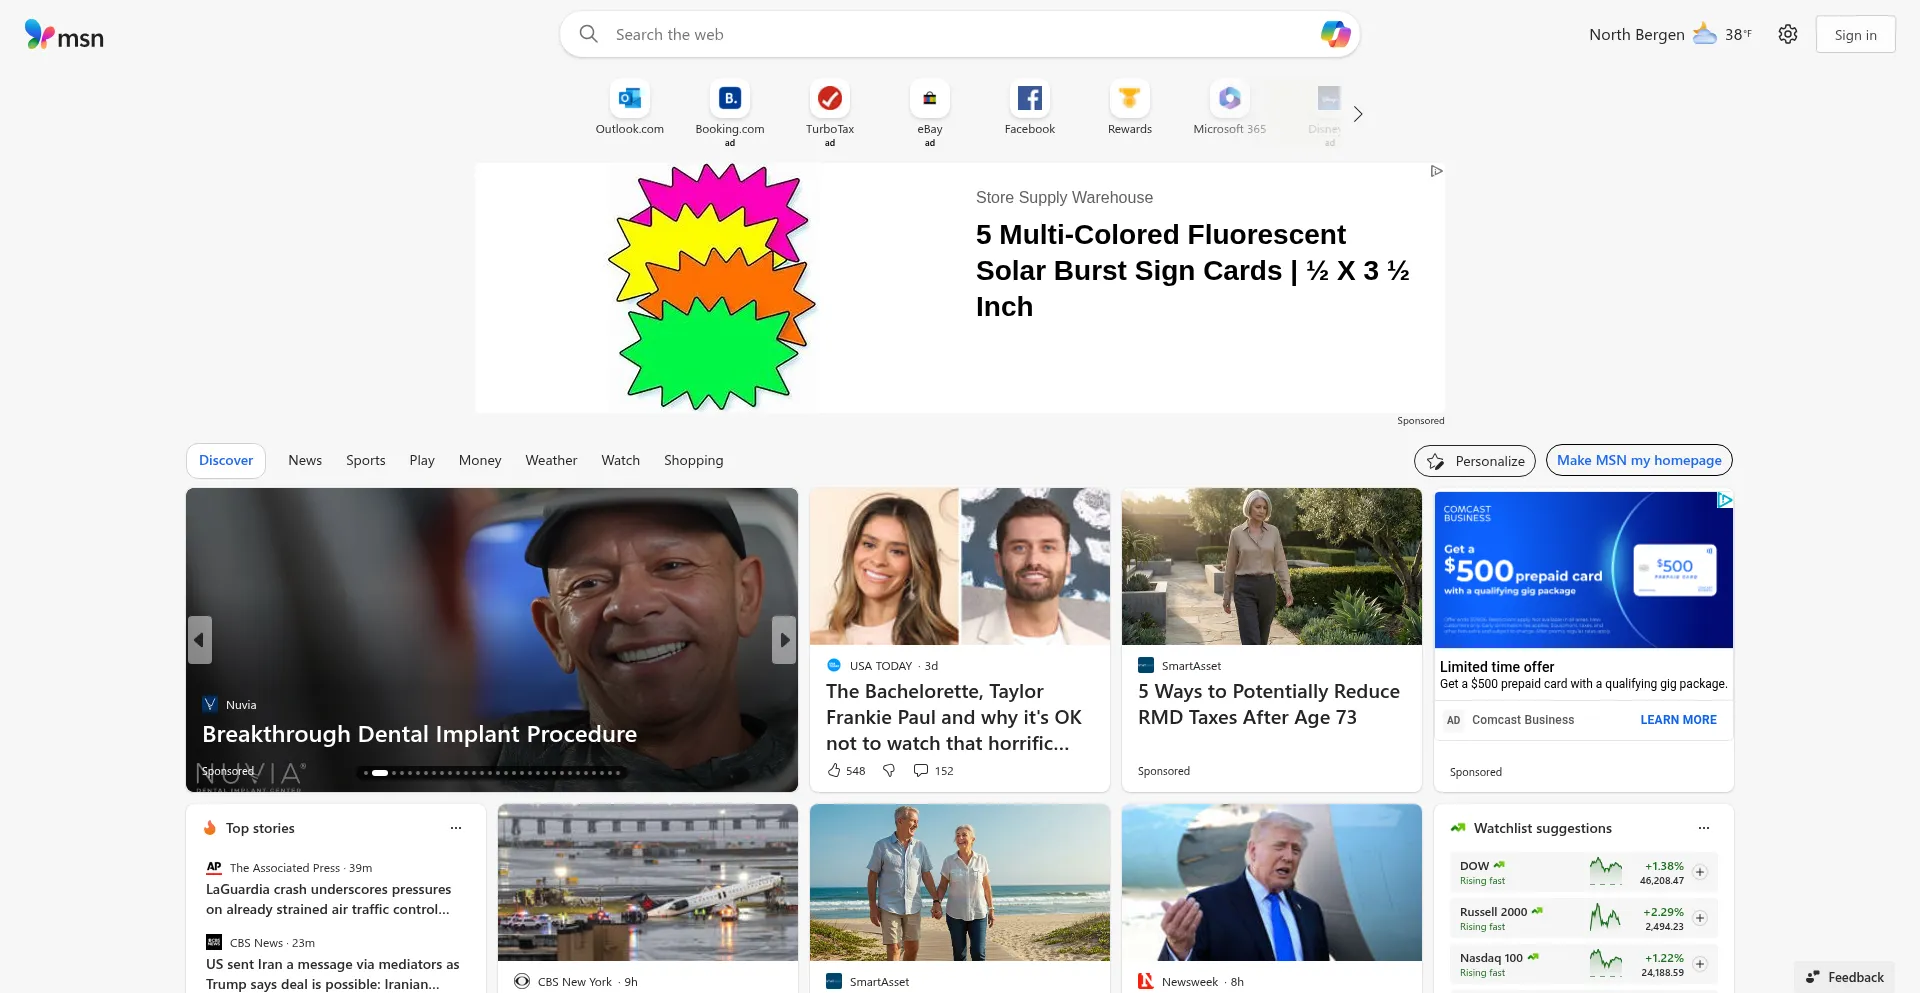1920x993 pixels.
Task: Click the plane crash CBS New York thumbnail
Action: coord(648,882)
